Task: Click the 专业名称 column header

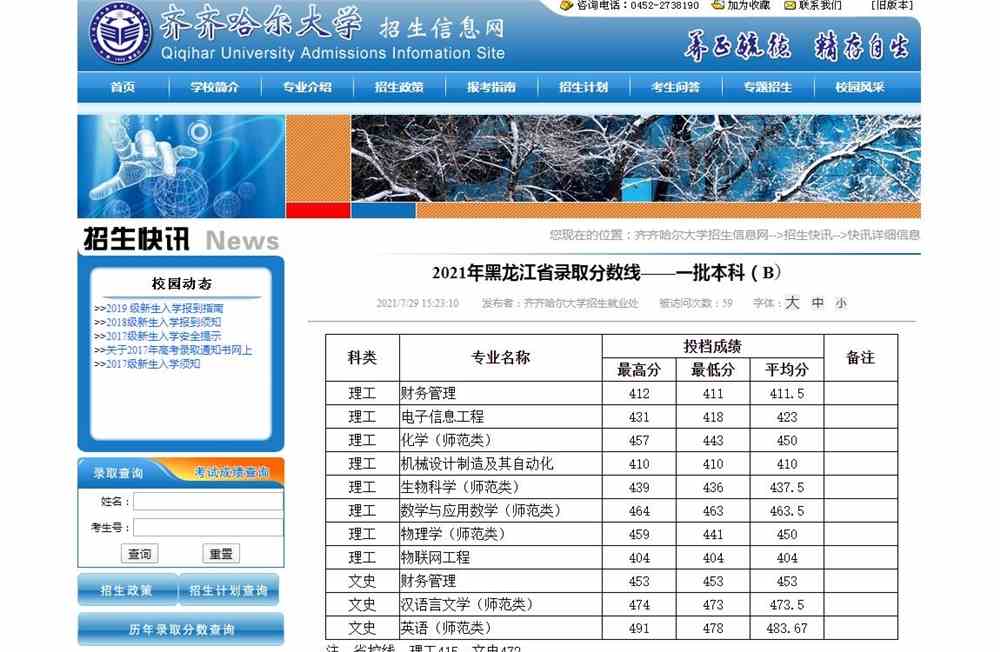Action: pos(501,358)
